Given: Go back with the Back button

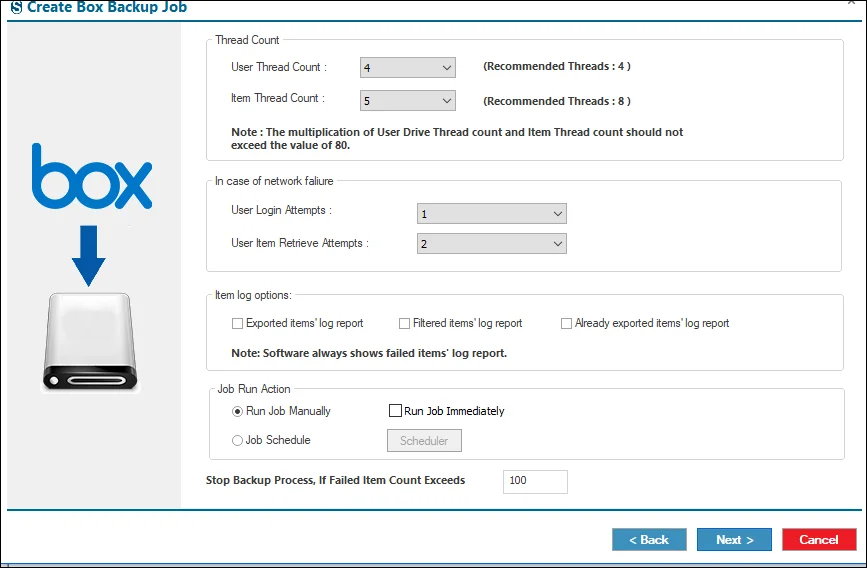Looking at the screenshot, I should [x=649, y=540].
